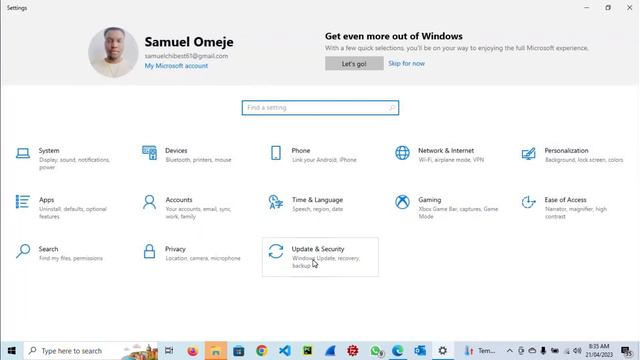Image resolution: width=640 pixels, height=360 pixels.
Task: Open Outlook on the taskbar
Action: 420,351
